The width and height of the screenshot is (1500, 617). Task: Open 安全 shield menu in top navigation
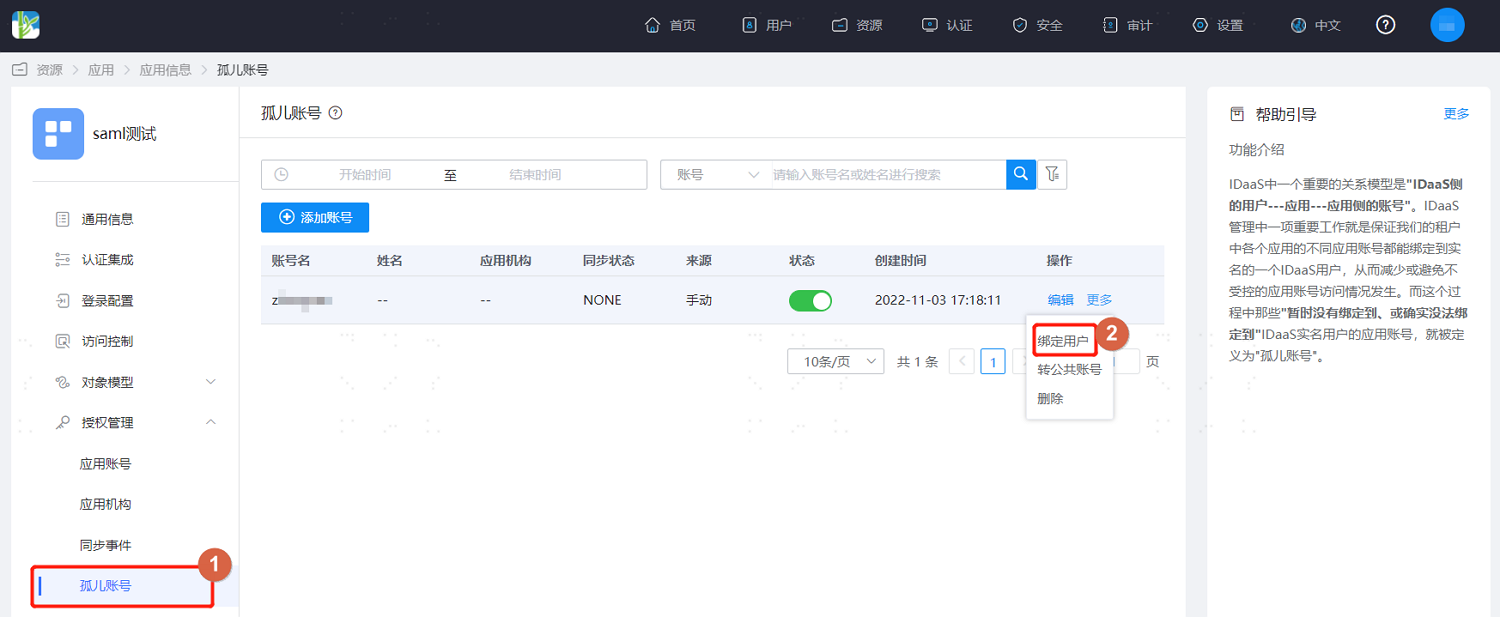pos(1037,25)
